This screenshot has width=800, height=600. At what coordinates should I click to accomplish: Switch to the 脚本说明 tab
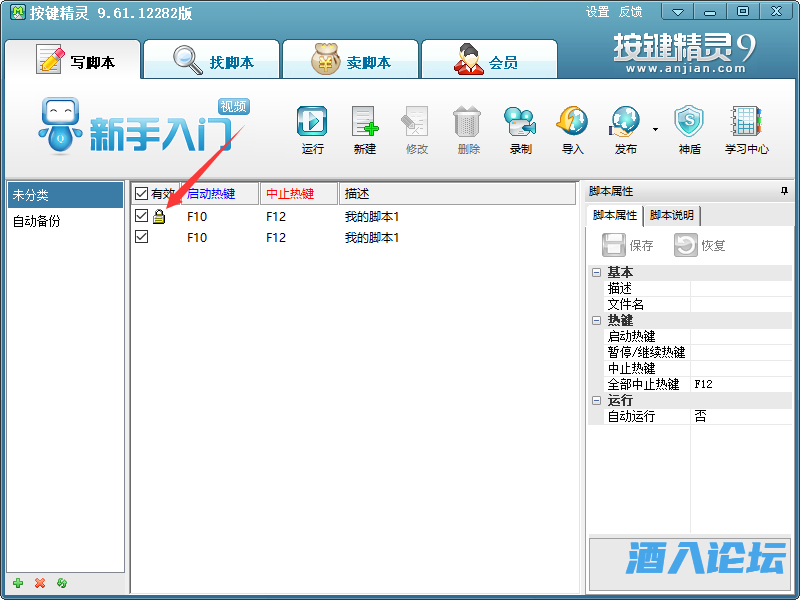(x=672, y=215)
